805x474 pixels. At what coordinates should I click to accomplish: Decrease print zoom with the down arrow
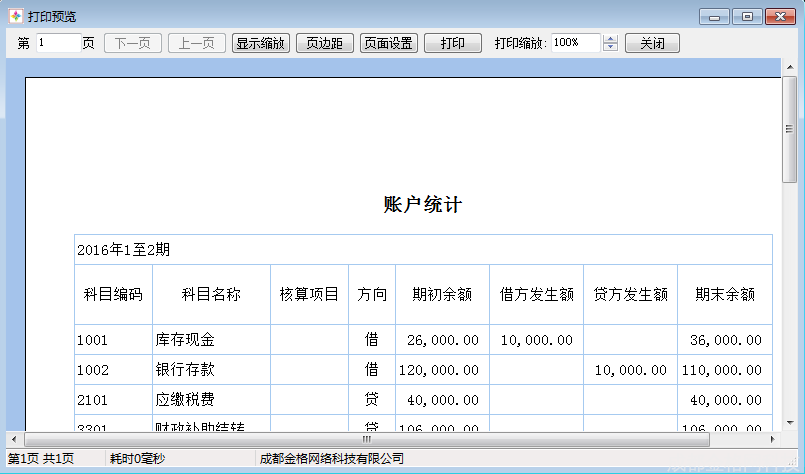(611, 48)
